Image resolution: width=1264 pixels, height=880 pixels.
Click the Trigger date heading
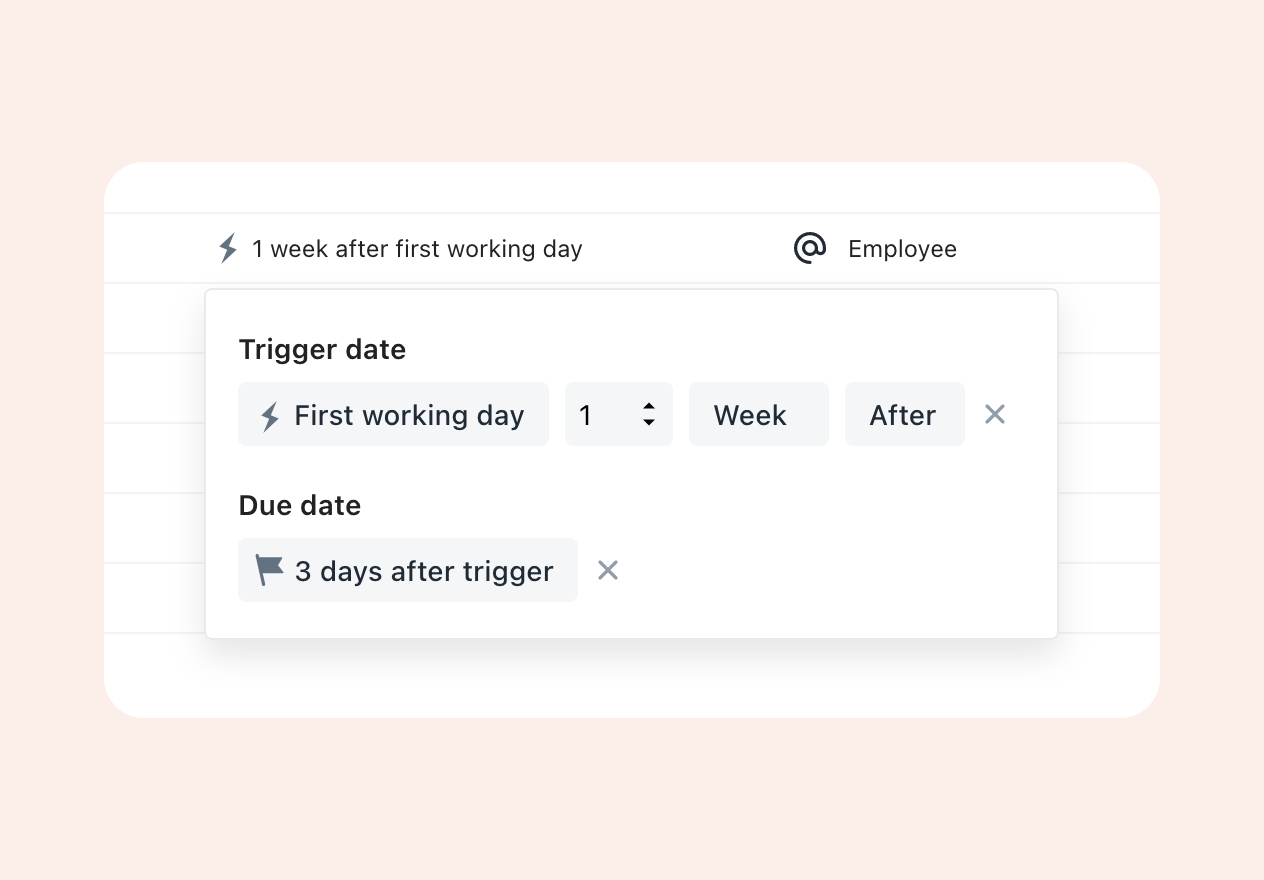tap(322, 349)
